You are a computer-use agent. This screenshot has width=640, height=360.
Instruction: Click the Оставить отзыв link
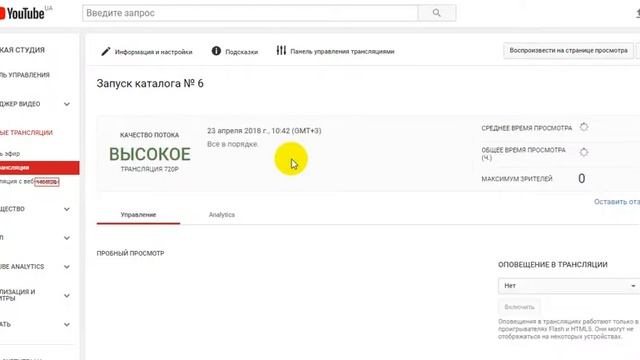(617, 202)
